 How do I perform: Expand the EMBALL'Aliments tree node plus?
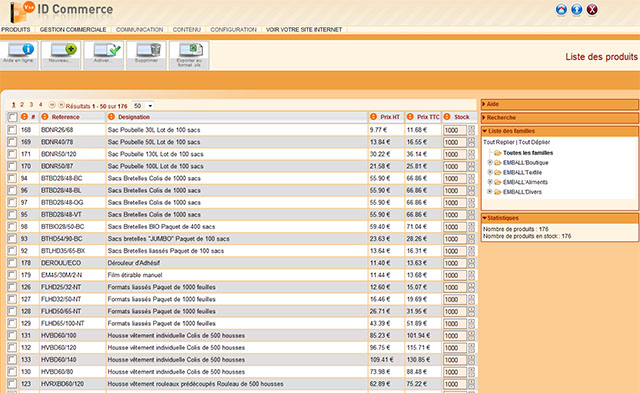(x=490, y=182)
